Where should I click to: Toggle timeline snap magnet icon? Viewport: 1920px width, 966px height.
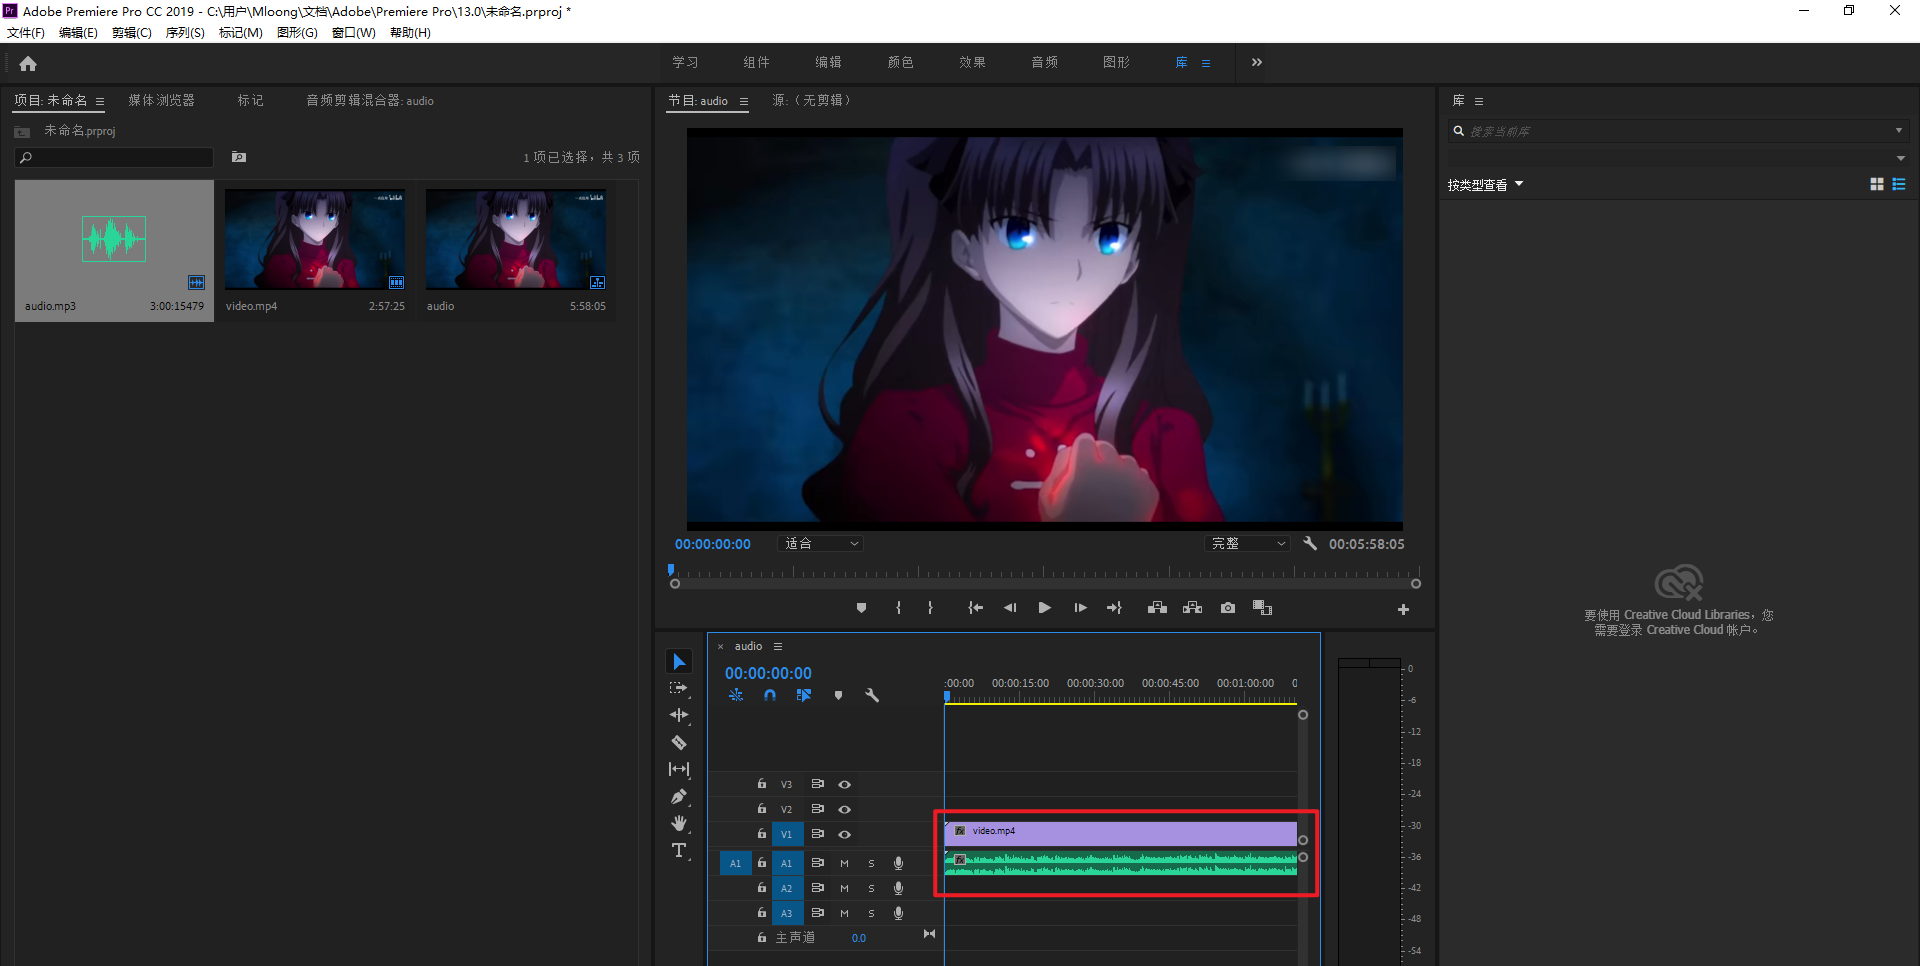tap(770, 695)
